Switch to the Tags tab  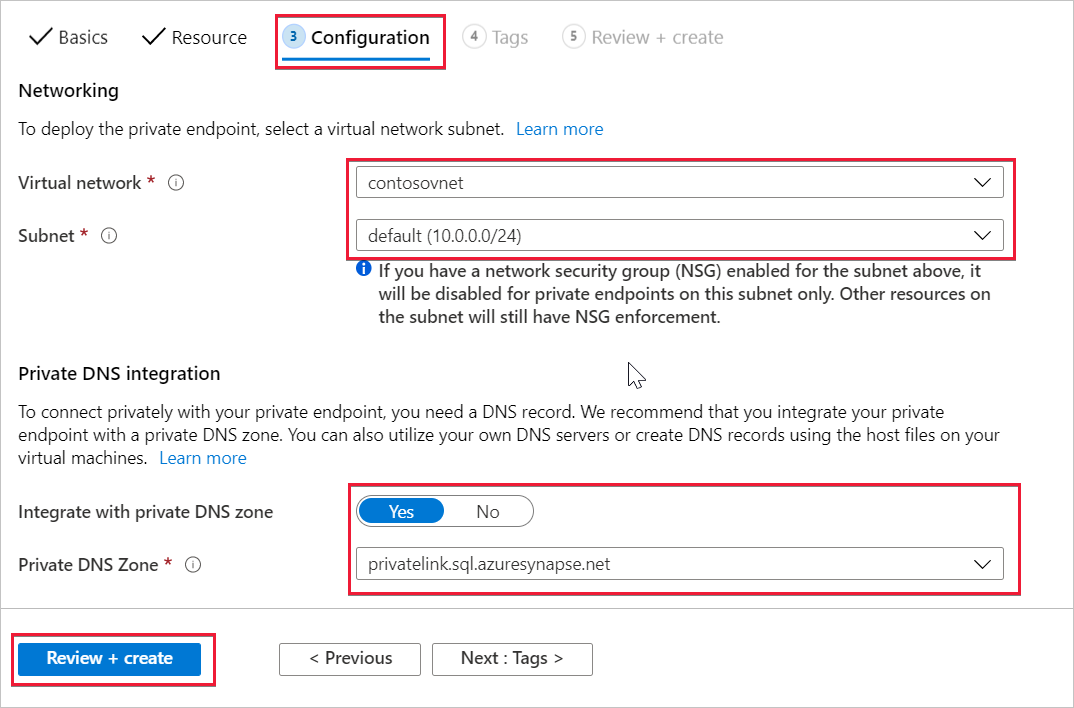[x=495, y=37]
